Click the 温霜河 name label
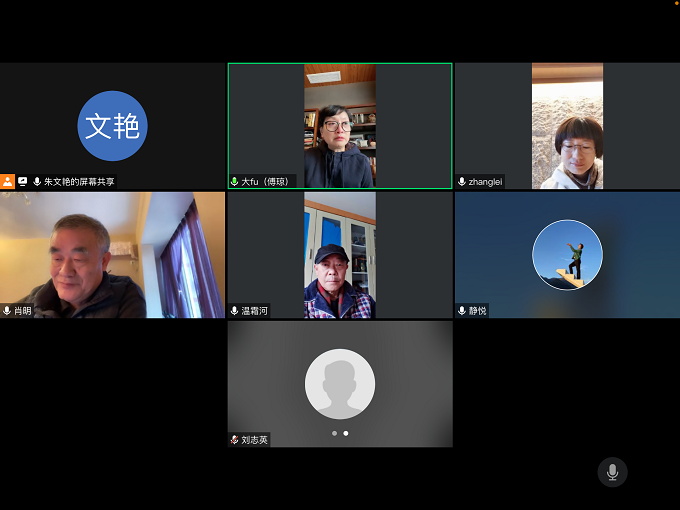Screen dimensions: 680x510 pyautogui.click(x=255, y=311)
